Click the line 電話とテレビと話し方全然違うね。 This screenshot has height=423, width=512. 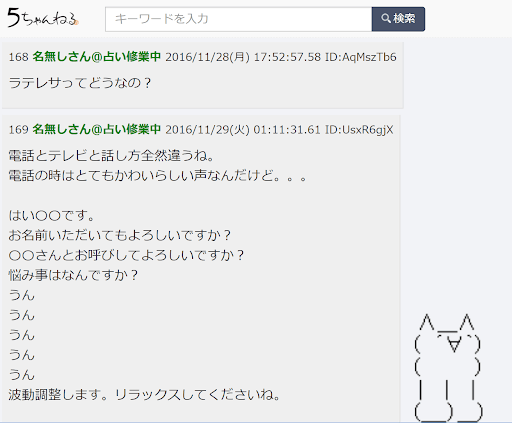tap(112, 156)
